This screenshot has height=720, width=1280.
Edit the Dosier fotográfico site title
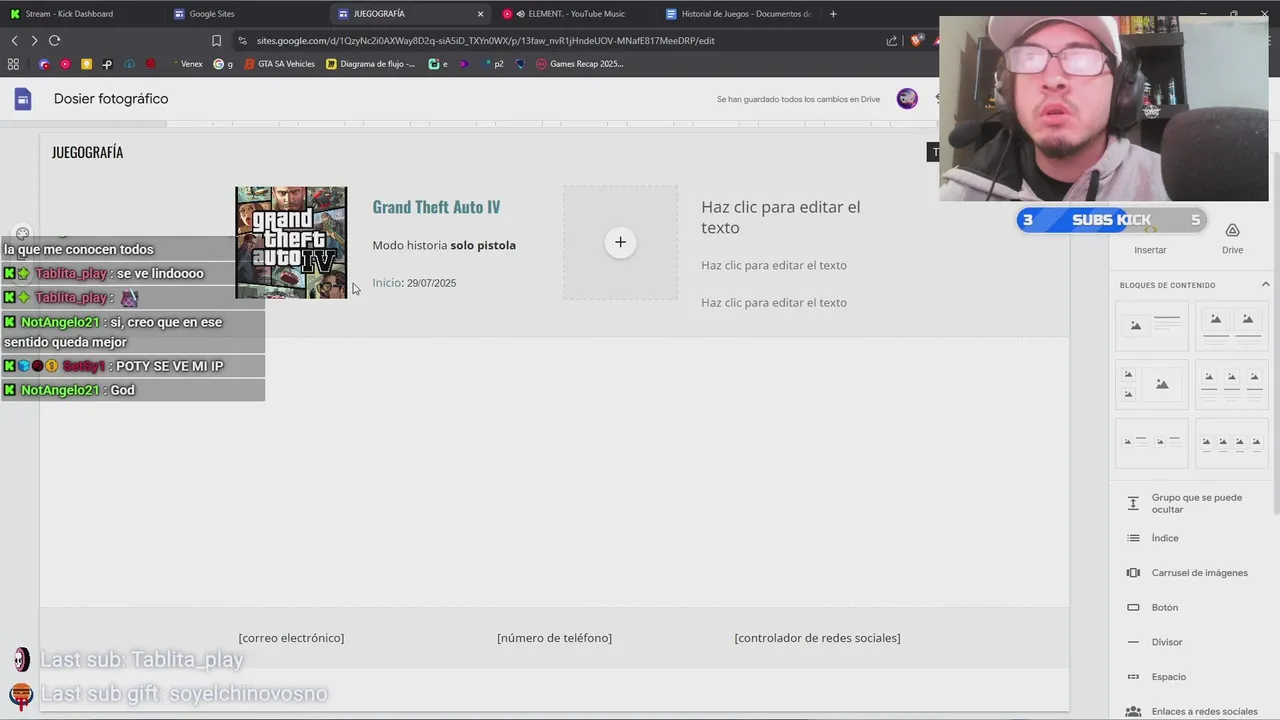tap(111, 99)
